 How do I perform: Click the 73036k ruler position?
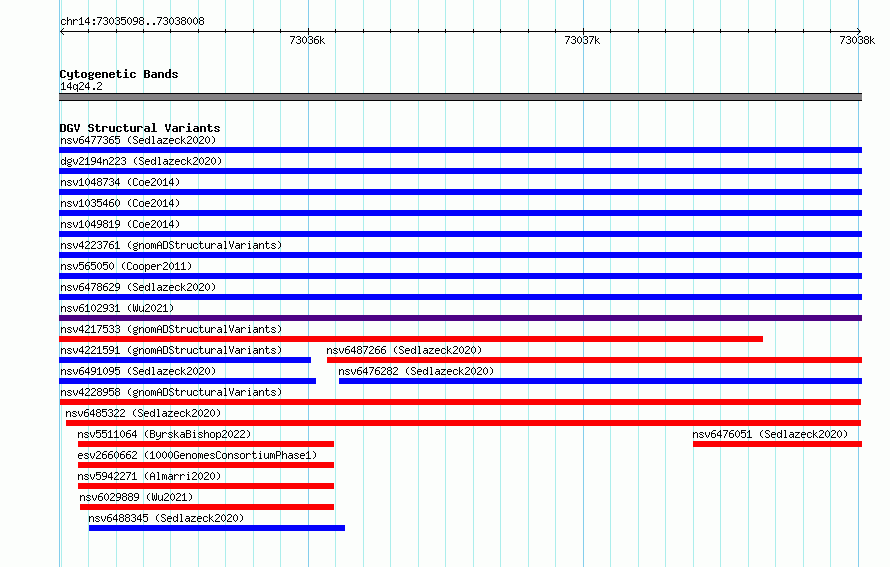(x=307, y=40)
